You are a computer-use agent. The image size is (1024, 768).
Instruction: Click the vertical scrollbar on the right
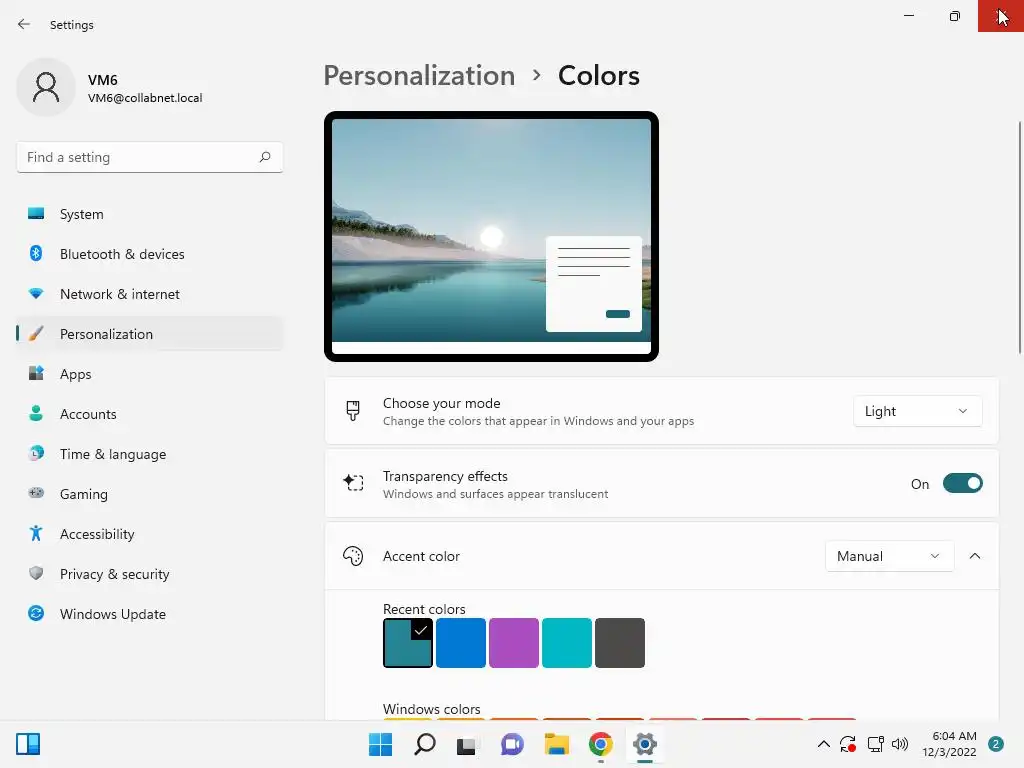pos(1019,238)
